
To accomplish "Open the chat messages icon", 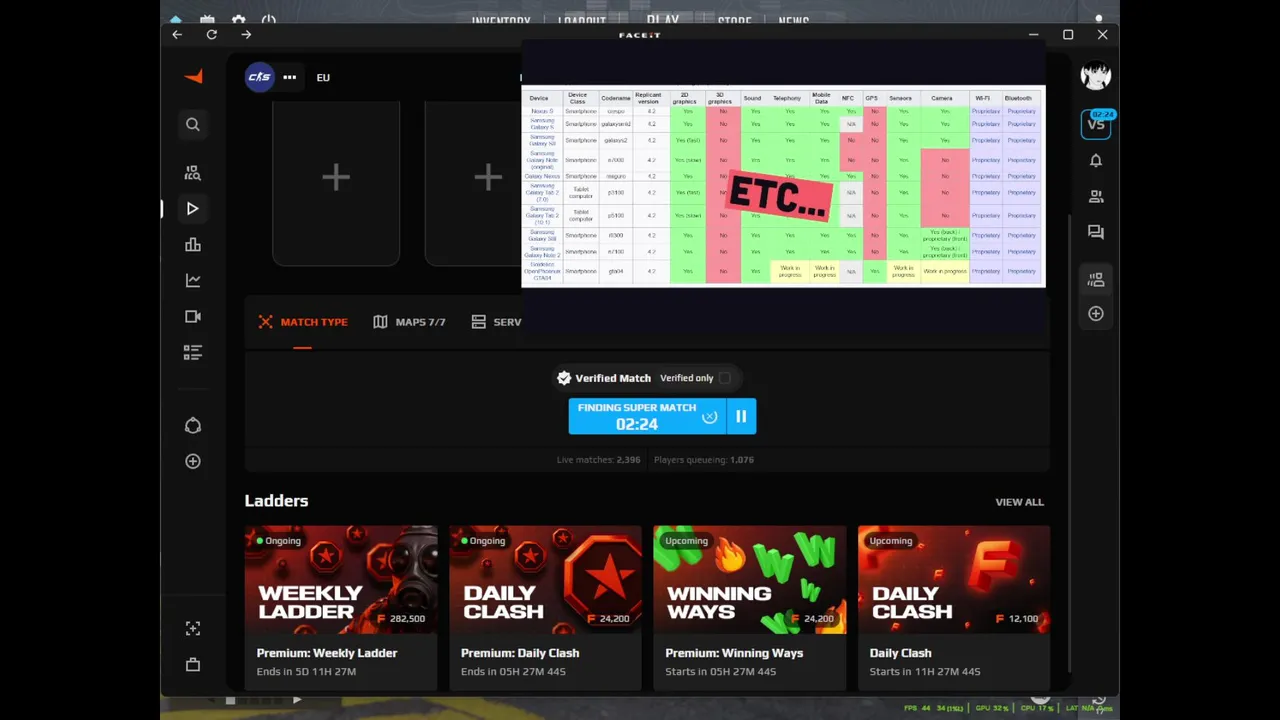I will coord(1096,232).
